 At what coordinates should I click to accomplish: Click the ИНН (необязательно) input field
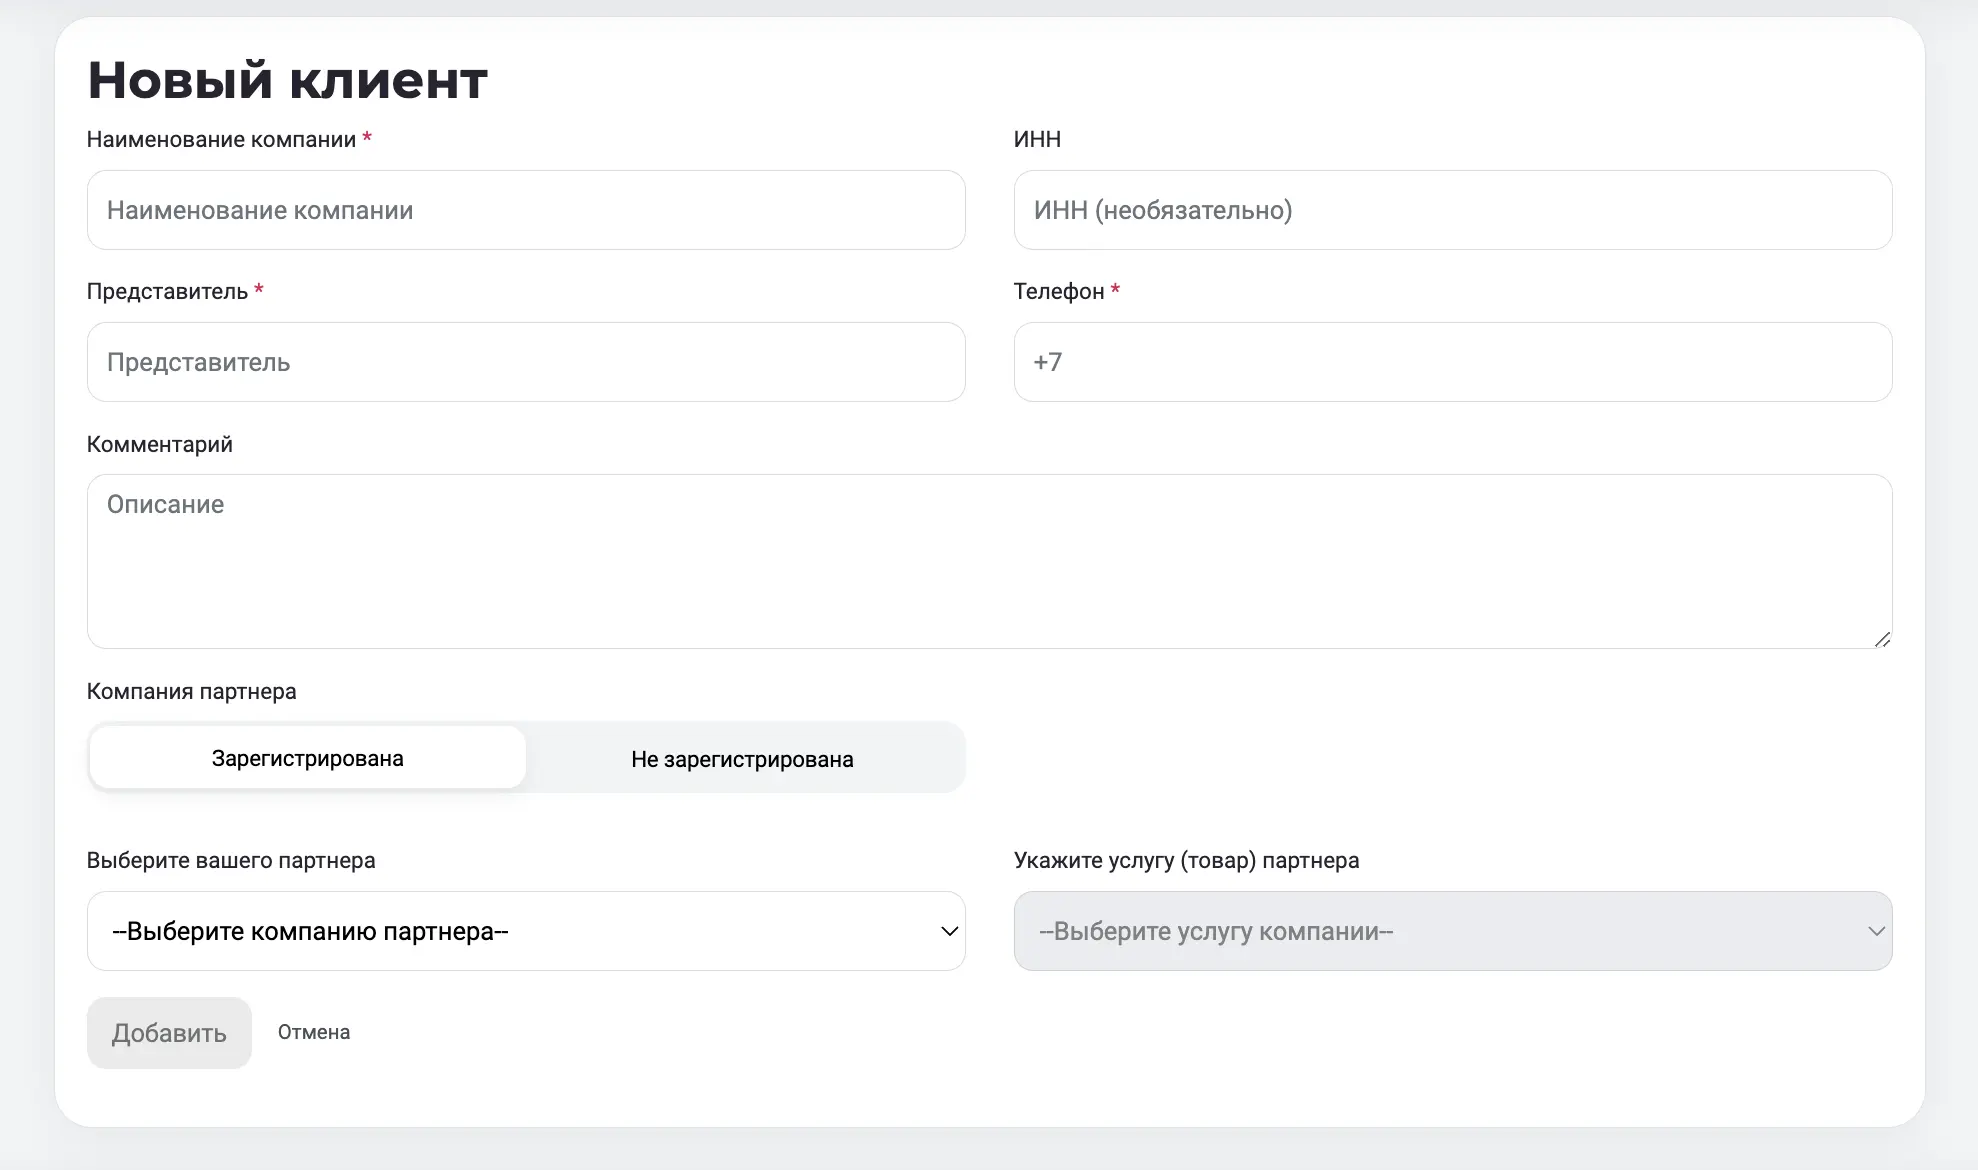coord(1452,210)
